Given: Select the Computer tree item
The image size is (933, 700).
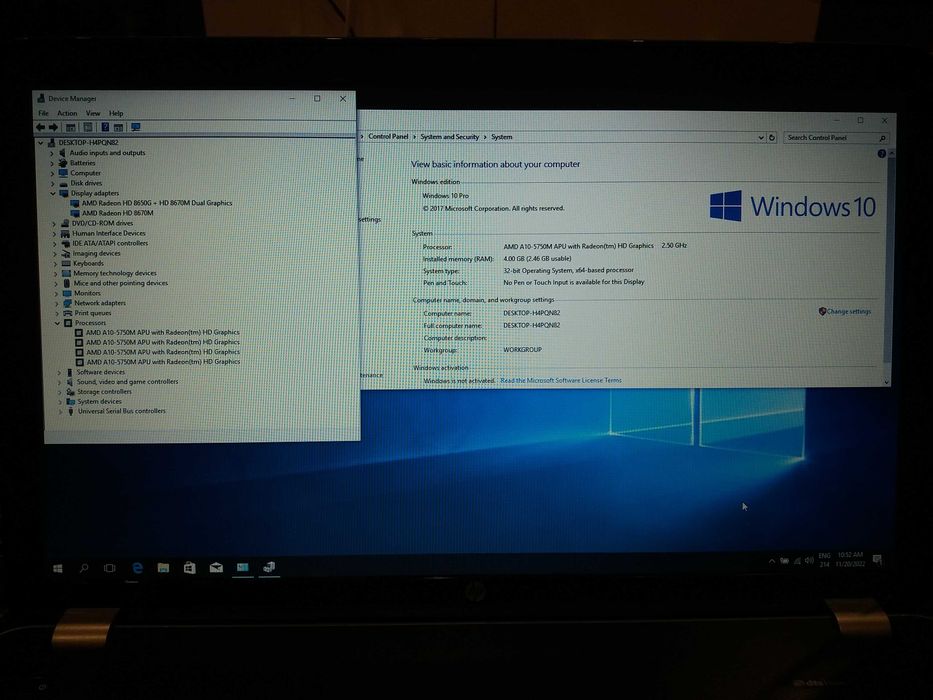Looking at the screenshot, I should 86,173.
